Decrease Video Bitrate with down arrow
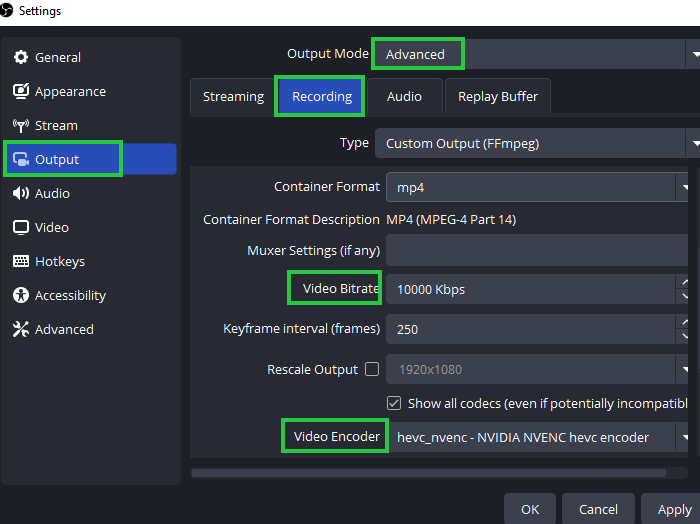Viewport: 700px width, 524px height. coord(683,296)
